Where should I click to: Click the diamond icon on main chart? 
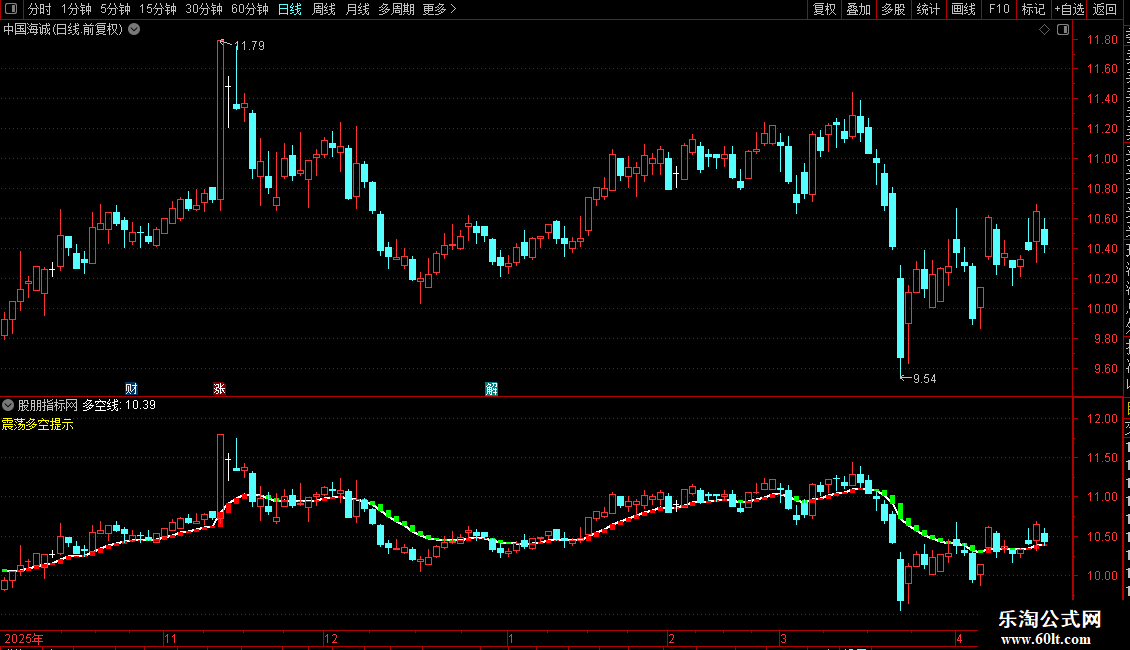pos(1044,30)
